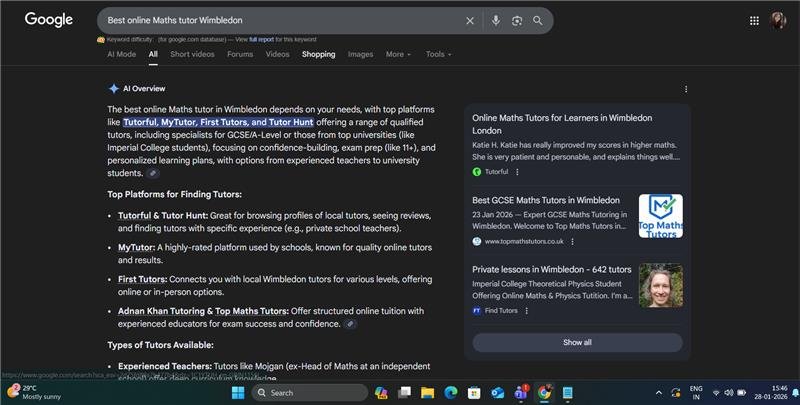Clear the search box text
This screenshot has height=405, width=800.
click(x=470, y=20)
